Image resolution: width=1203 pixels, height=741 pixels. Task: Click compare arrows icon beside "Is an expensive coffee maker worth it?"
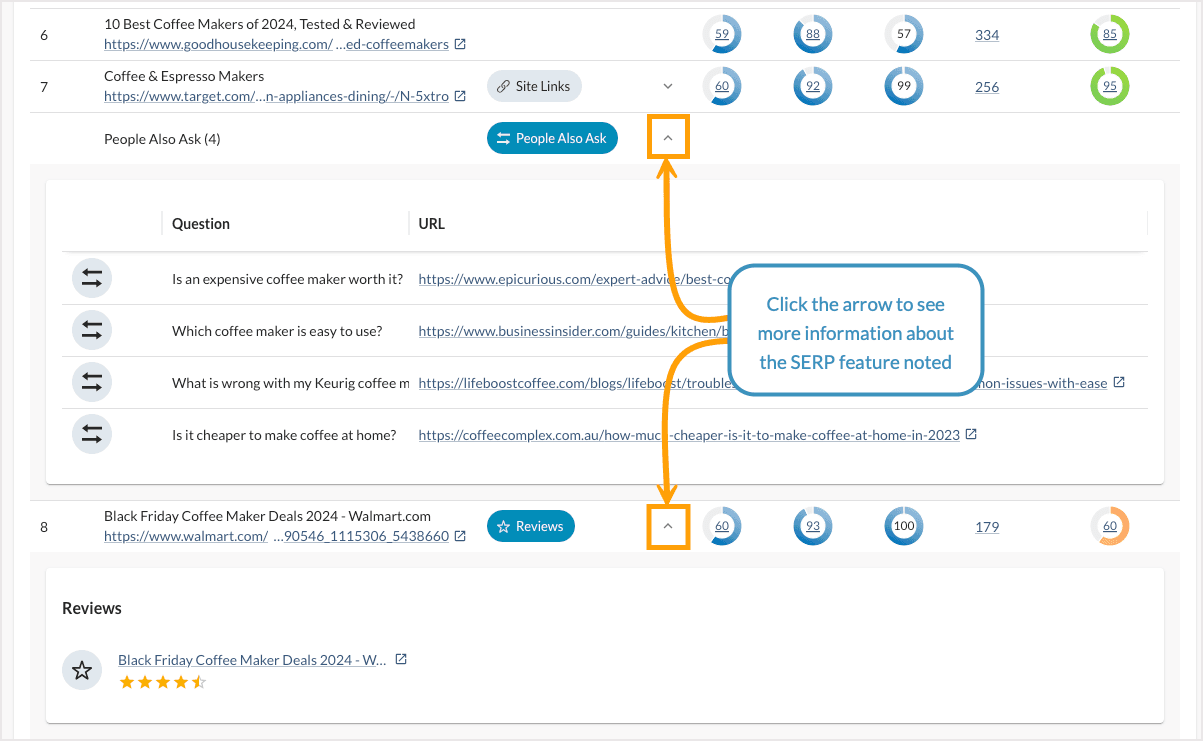pyautogui.click(x=91, y=278)
